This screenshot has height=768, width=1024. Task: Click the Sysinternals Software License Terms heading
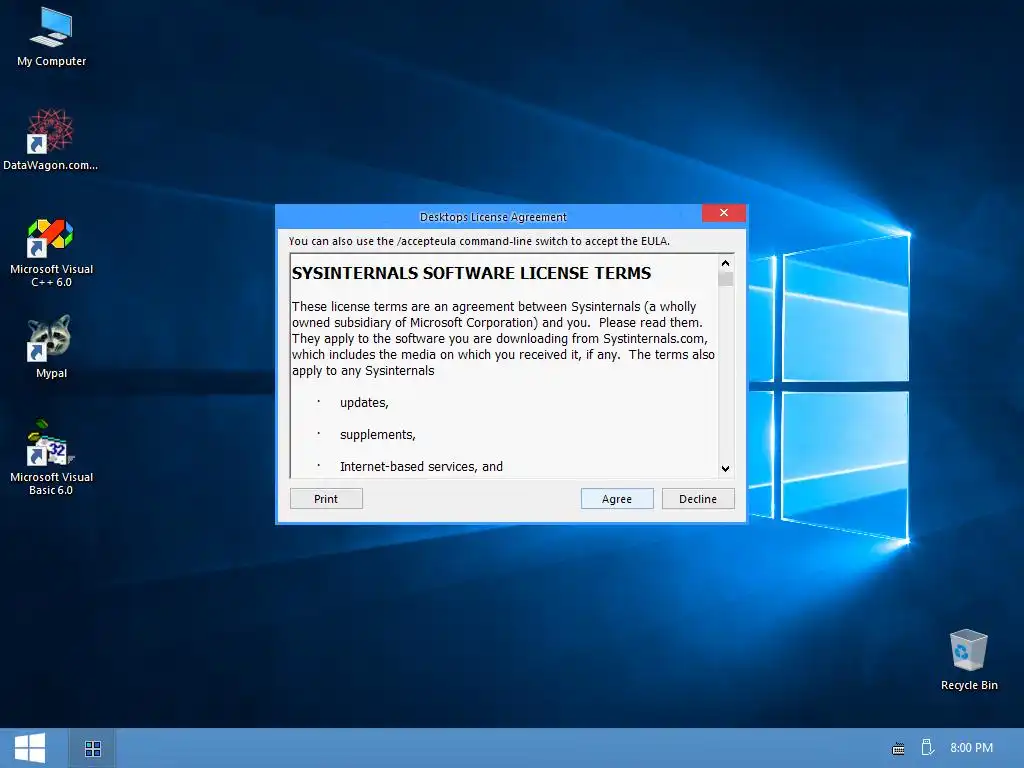pyautogui.click(x=472, y=273)
